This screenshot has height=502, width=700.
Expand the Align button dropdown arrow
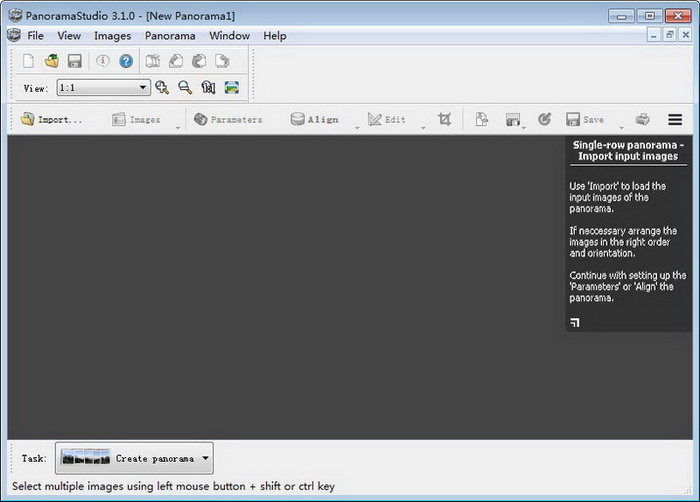(x=357, y=128)
